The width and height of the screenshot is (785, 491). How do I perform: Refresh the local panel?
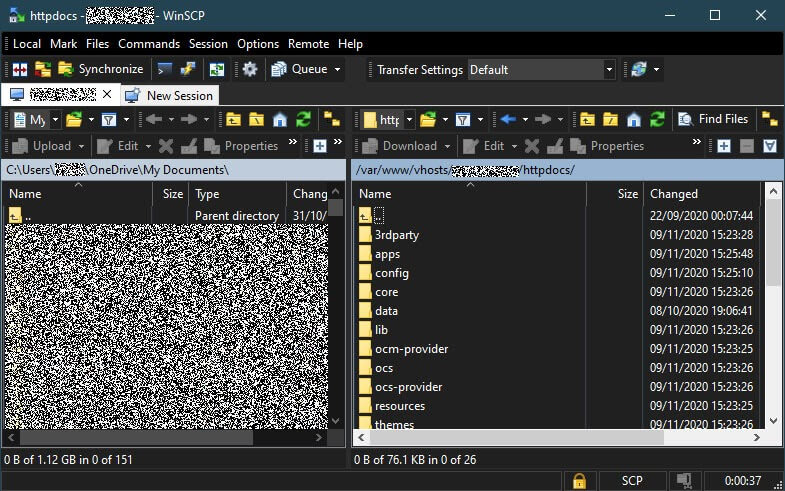point(303,120)
